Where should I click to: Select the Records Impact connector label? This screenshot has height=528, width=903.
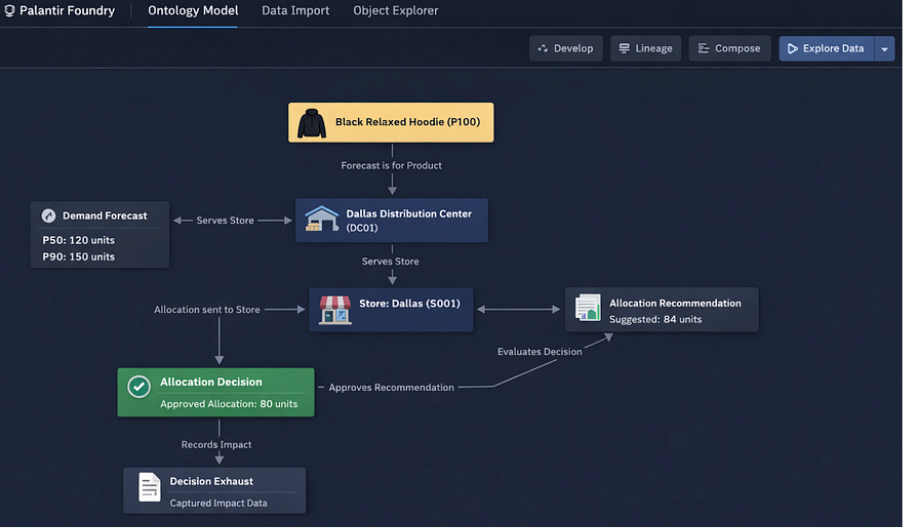(216, 444)
